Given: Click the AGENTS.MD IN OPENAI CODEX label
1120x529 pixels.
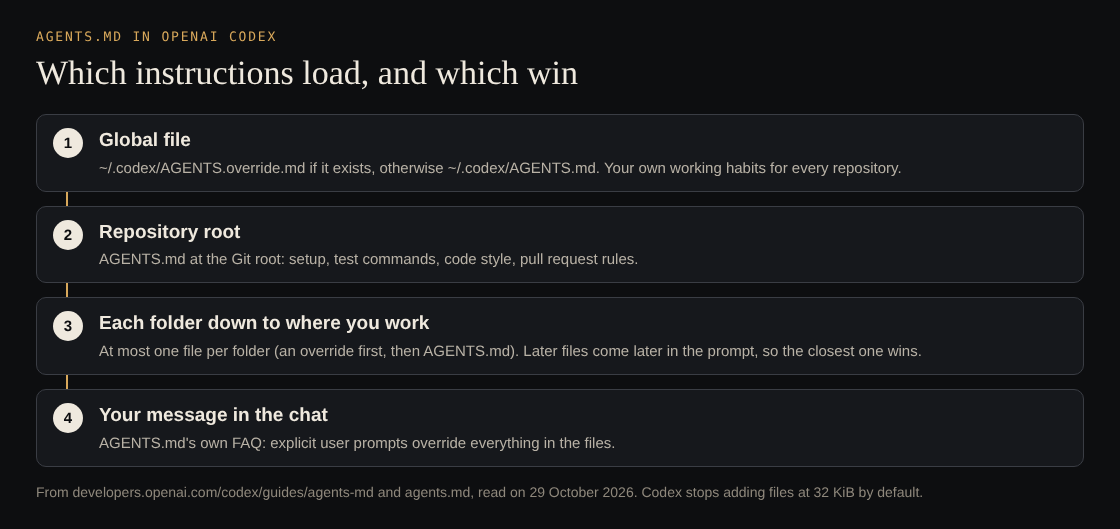Looking at the screenshot, I should [x=156, y=36].
